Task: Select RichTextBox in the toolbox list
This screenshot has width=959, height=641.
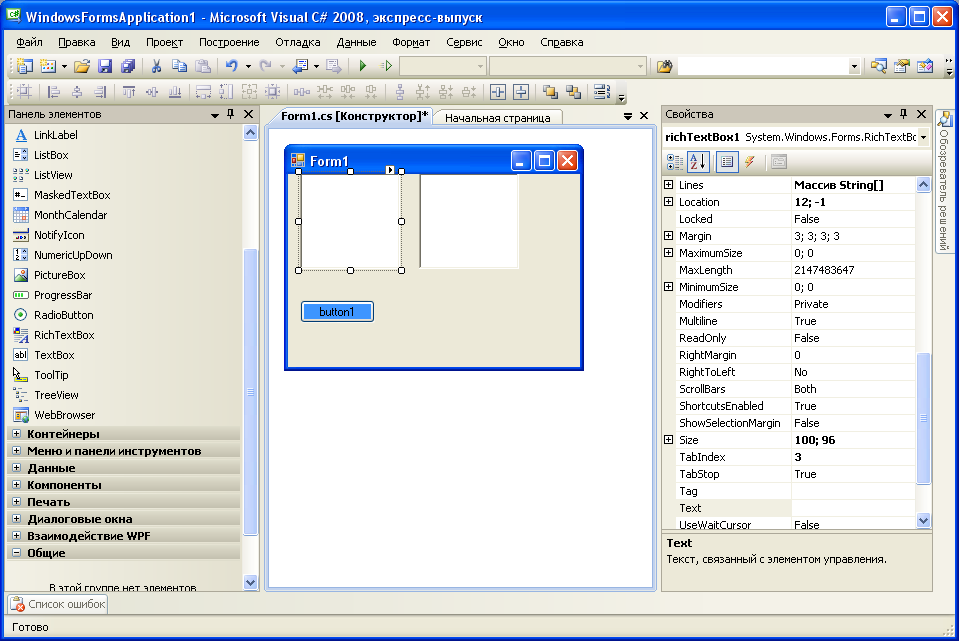Action: point(64,335)
